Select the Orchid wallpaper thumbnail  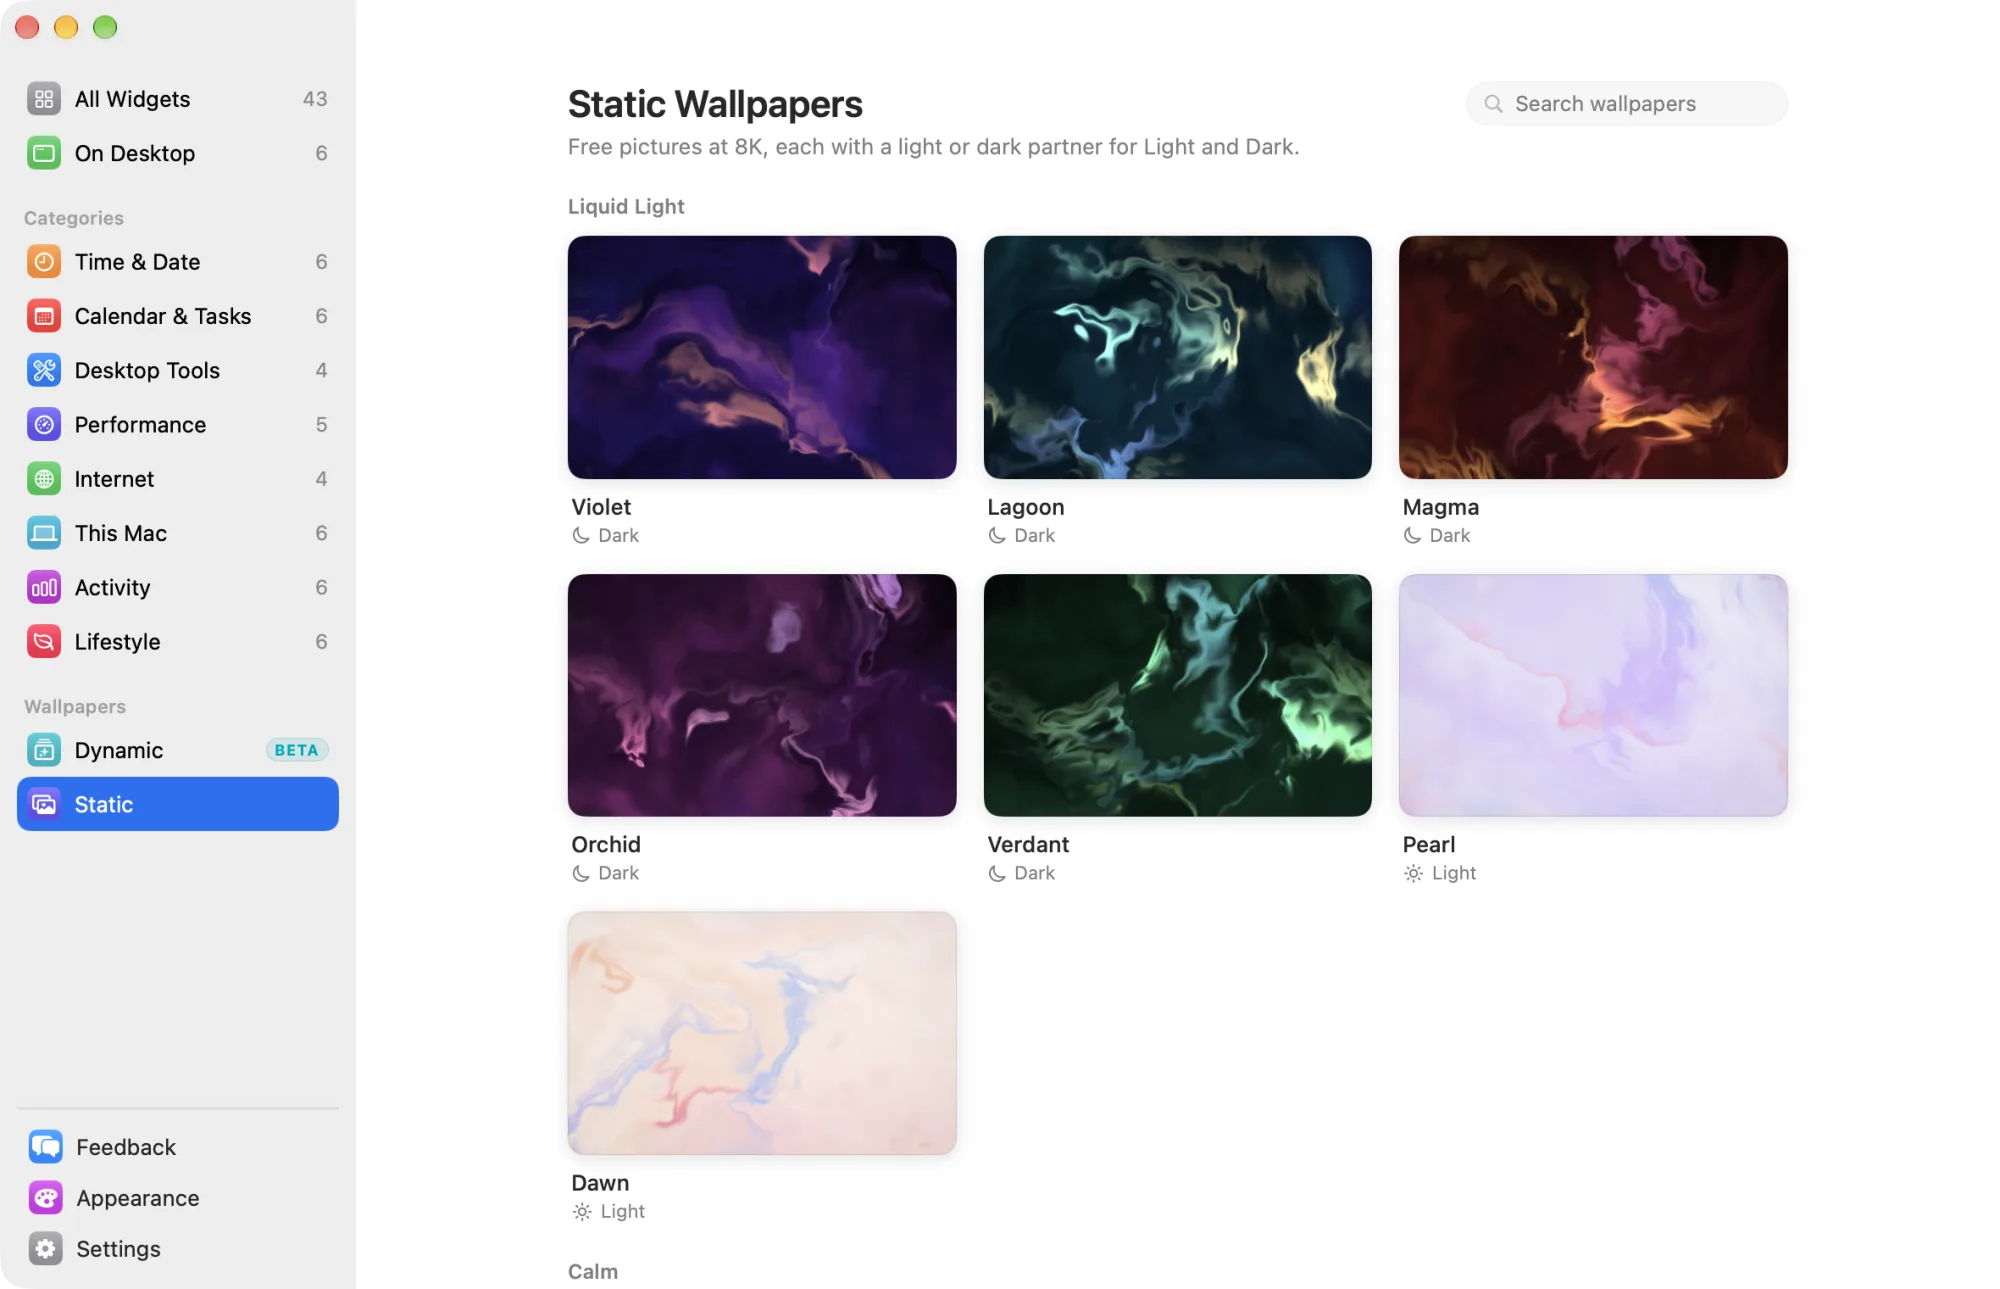[x=762, y=695]
